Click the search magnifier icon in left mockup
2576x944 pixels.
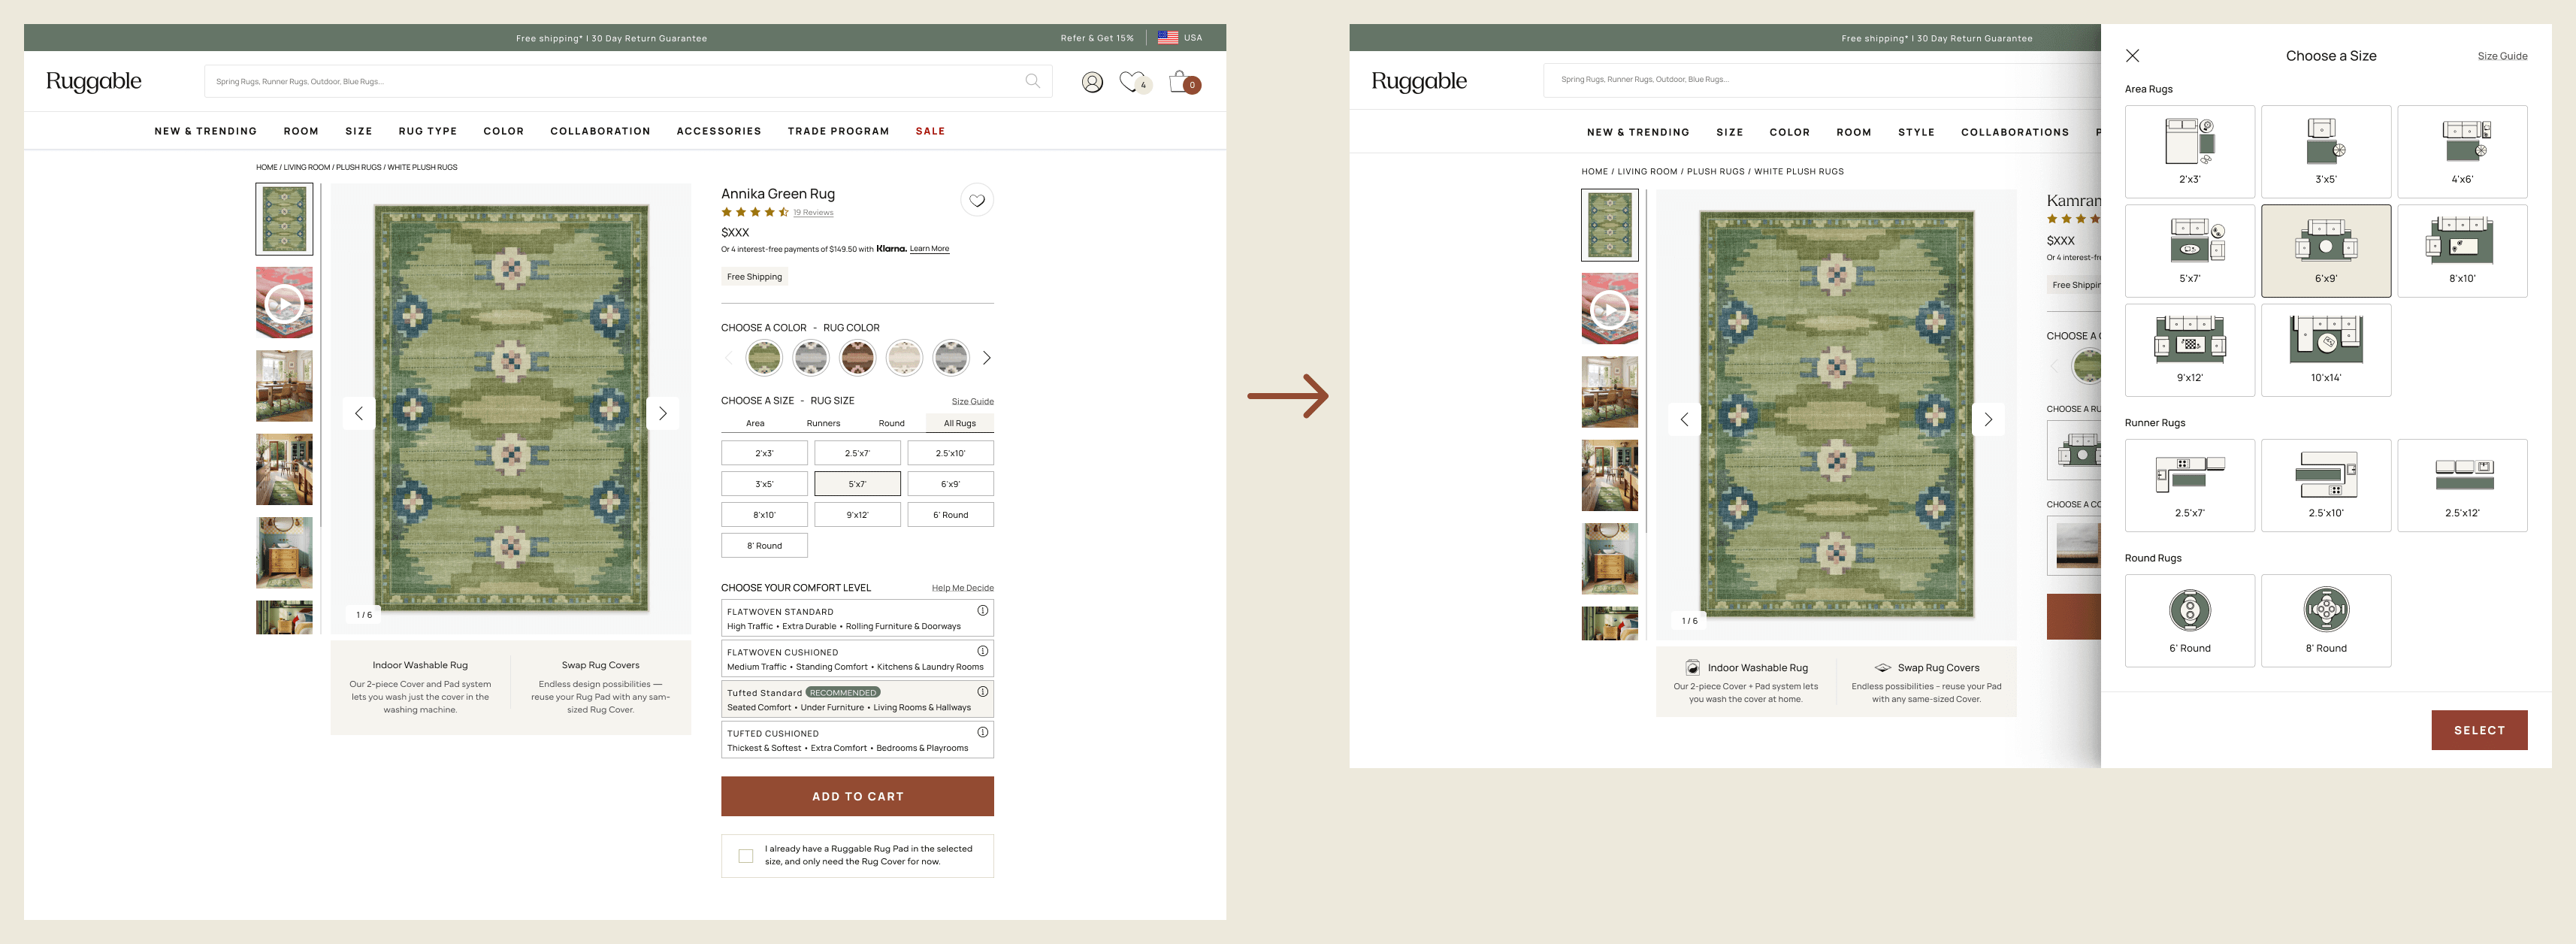[1032, 81]
